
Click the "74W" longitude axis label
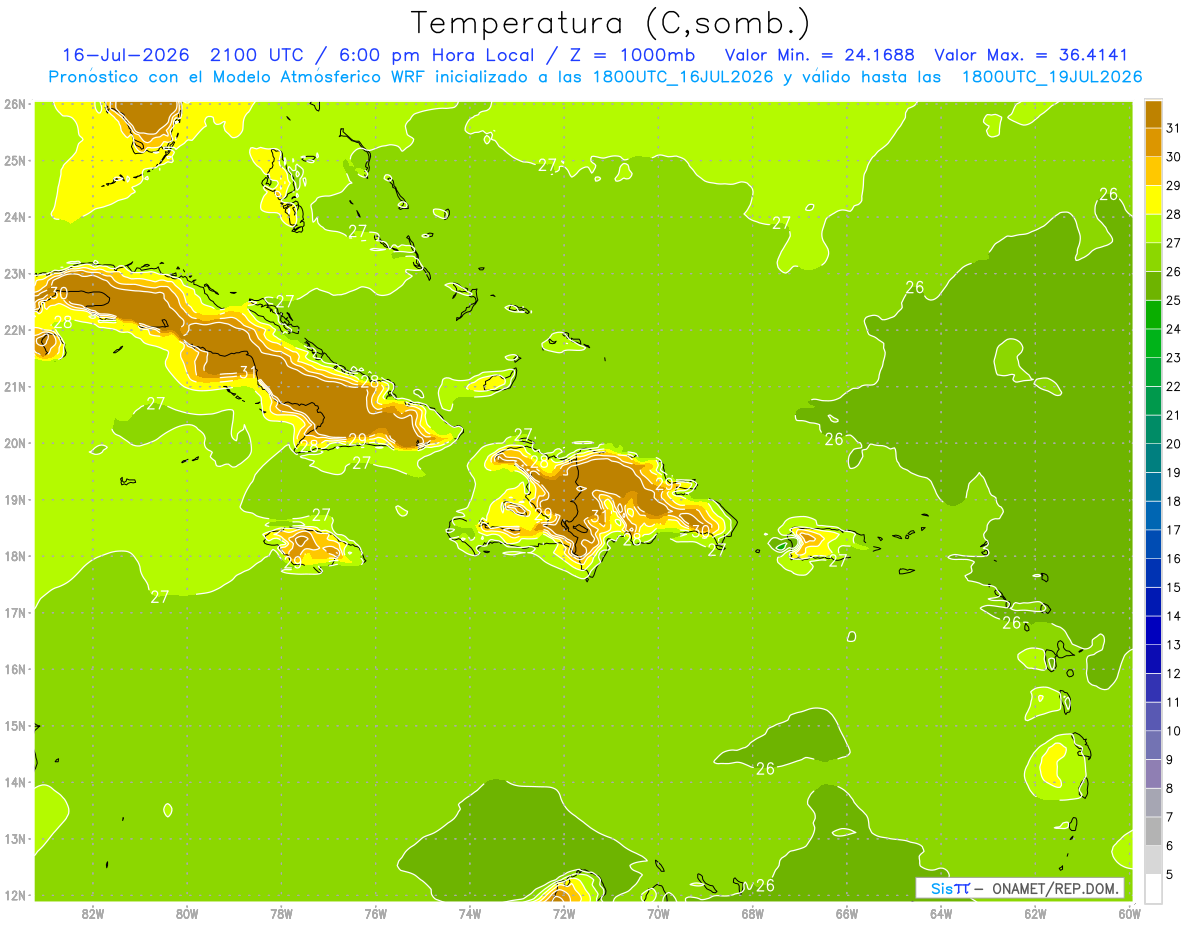tap(470, 913)
